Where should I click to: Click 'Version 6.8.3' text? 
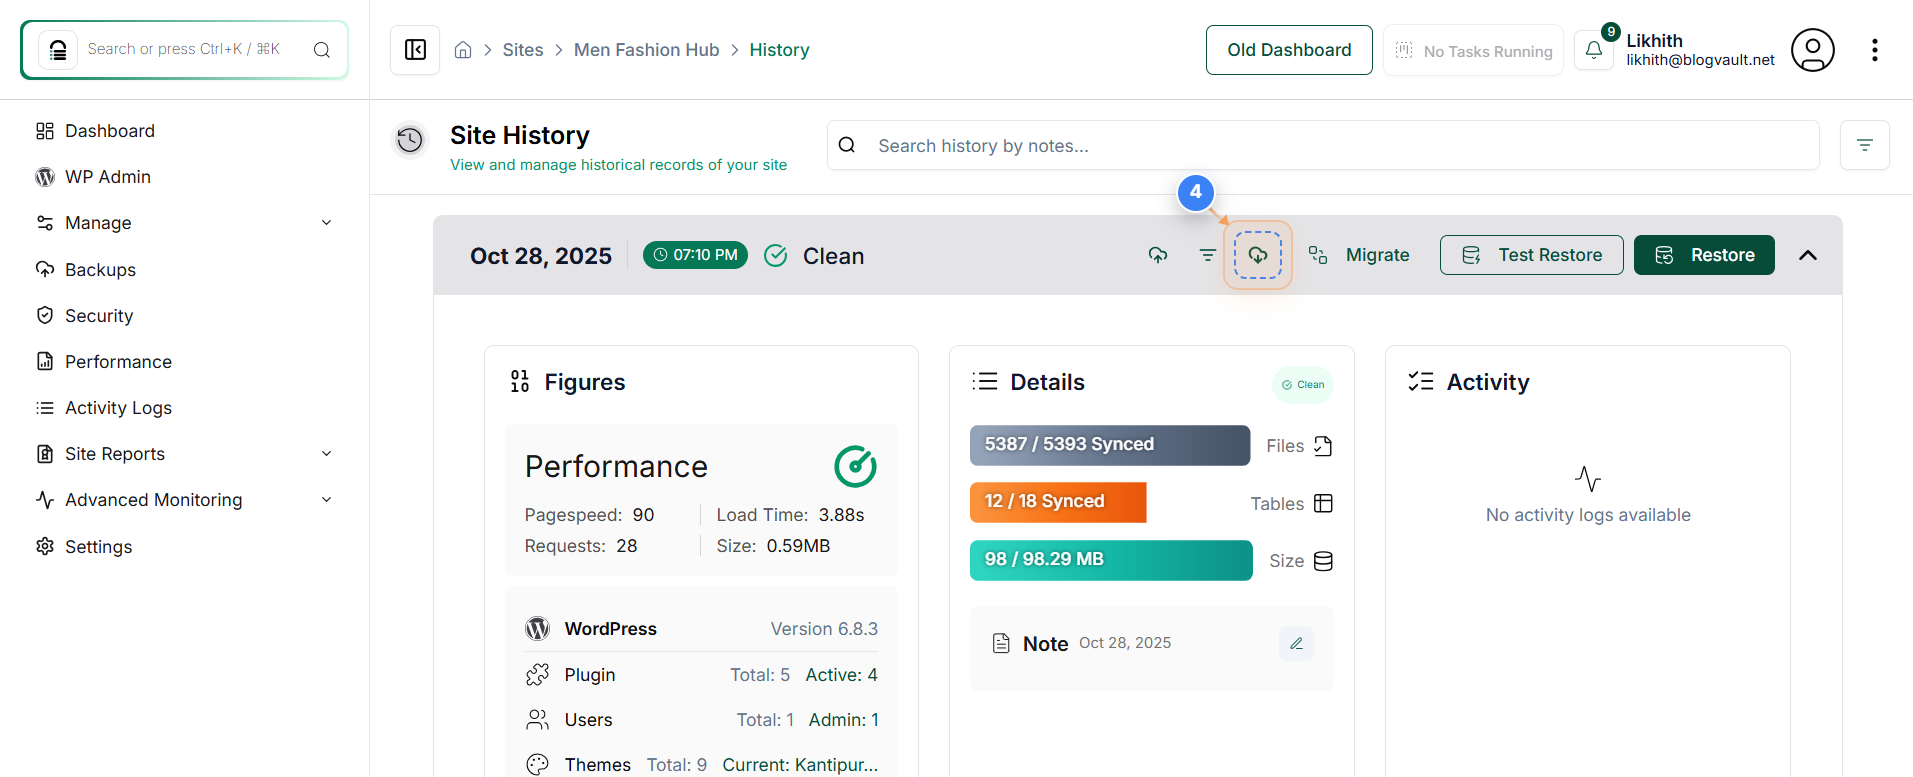(824, 628)
